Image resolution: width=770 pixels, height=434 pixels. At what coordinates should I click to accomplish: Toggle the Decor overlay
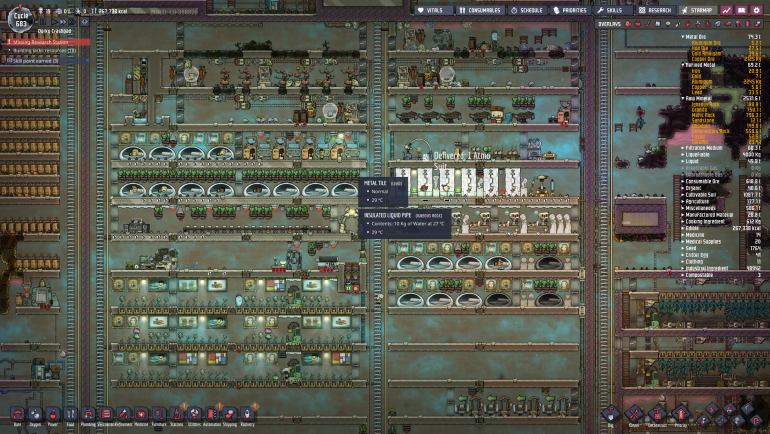pos(698,24)
